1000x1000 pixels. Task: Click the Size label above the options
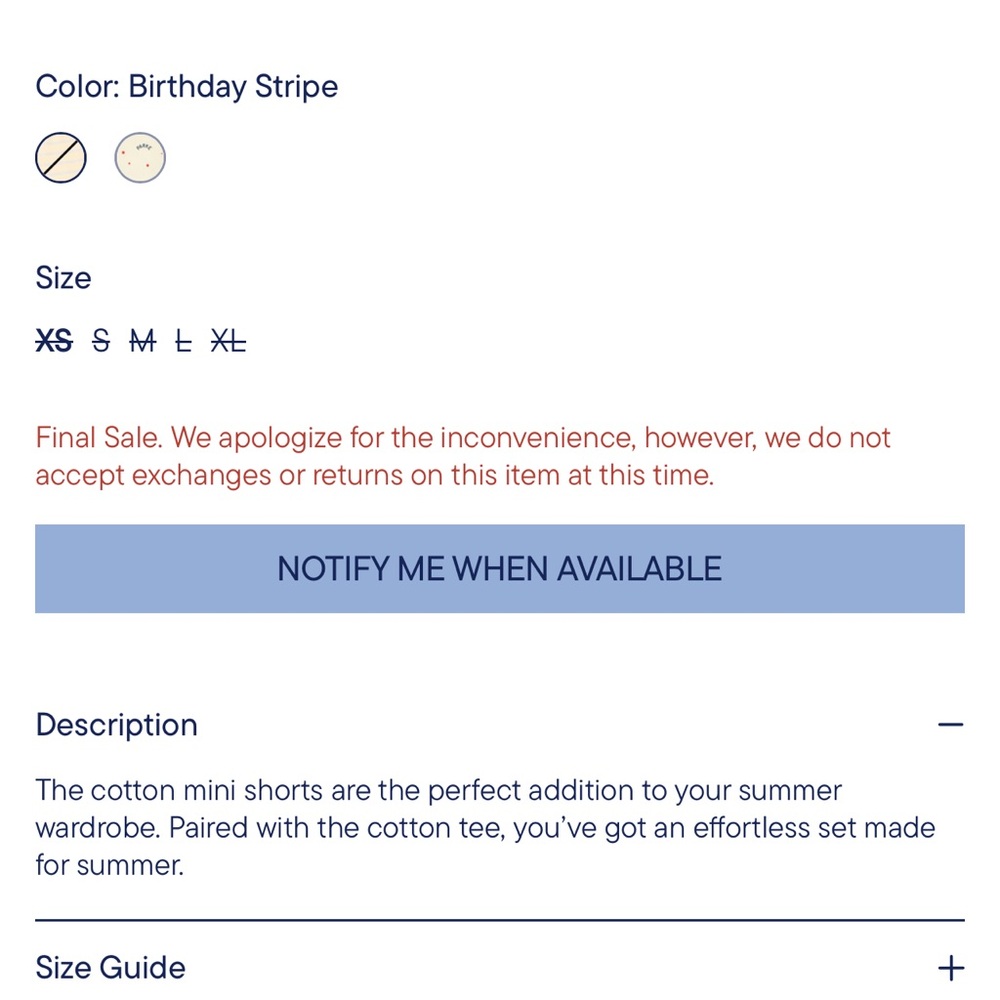tap(63, 278)
